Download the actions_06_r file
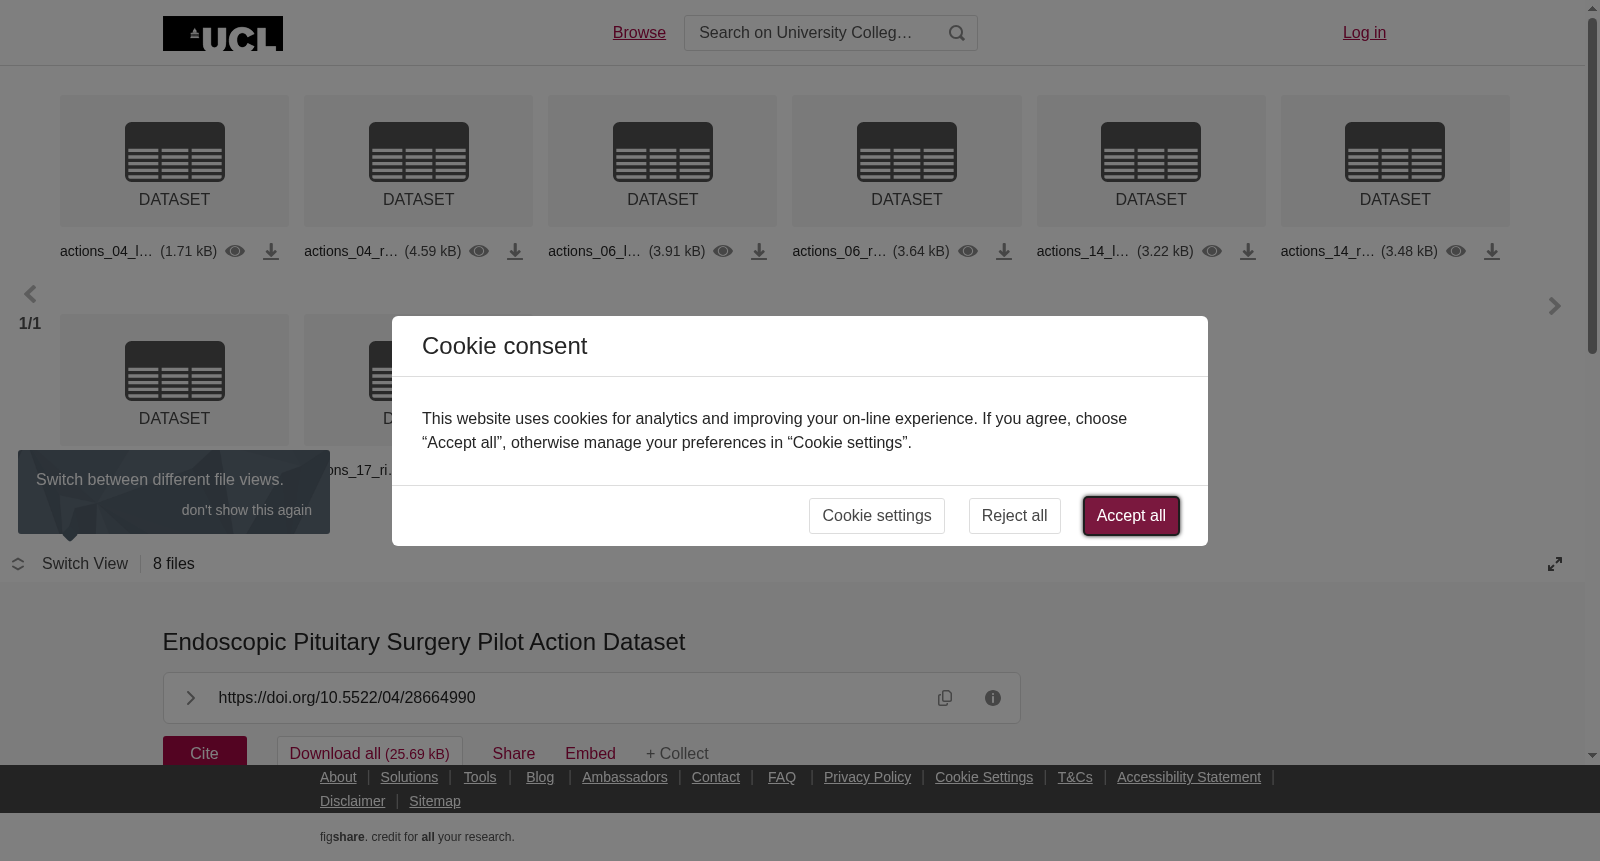1600x861 pixels. pyautogui.click(x=1004, y=252)
